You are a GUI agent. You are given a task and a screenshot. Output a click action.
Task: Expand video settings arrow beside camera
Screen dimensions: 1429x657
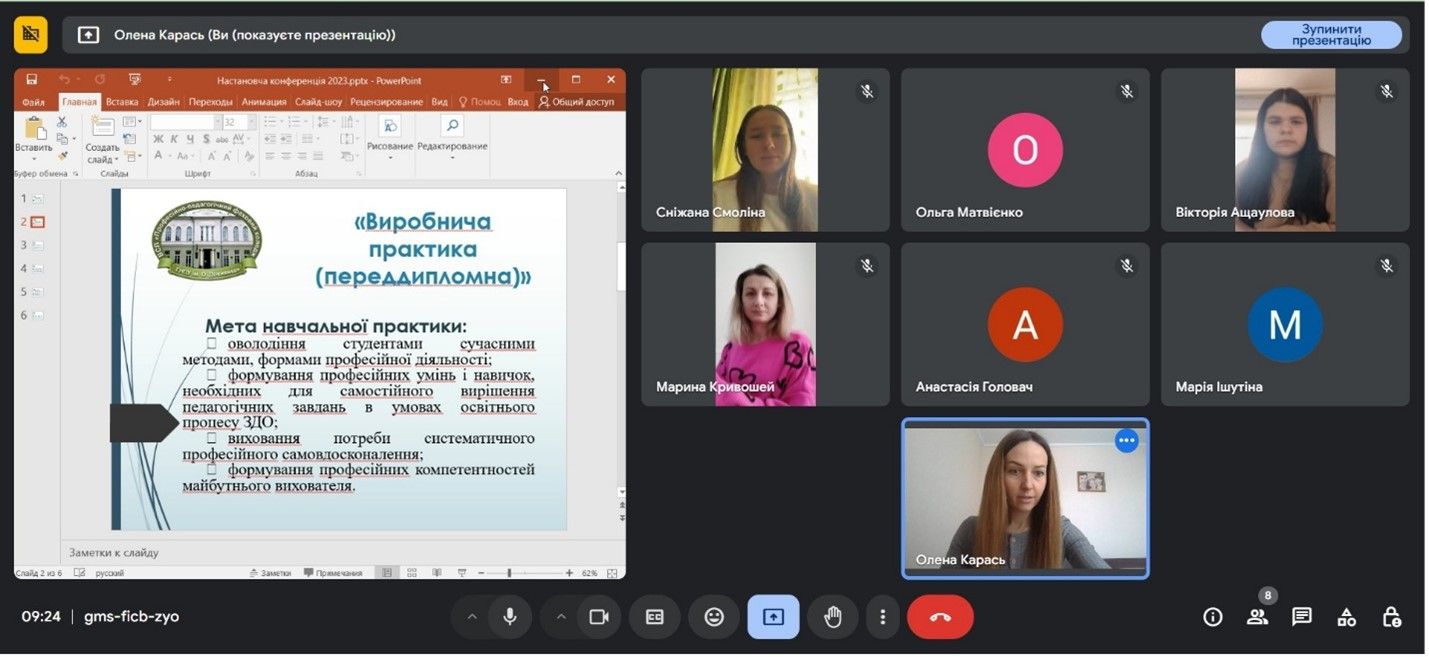pos(560,617)
